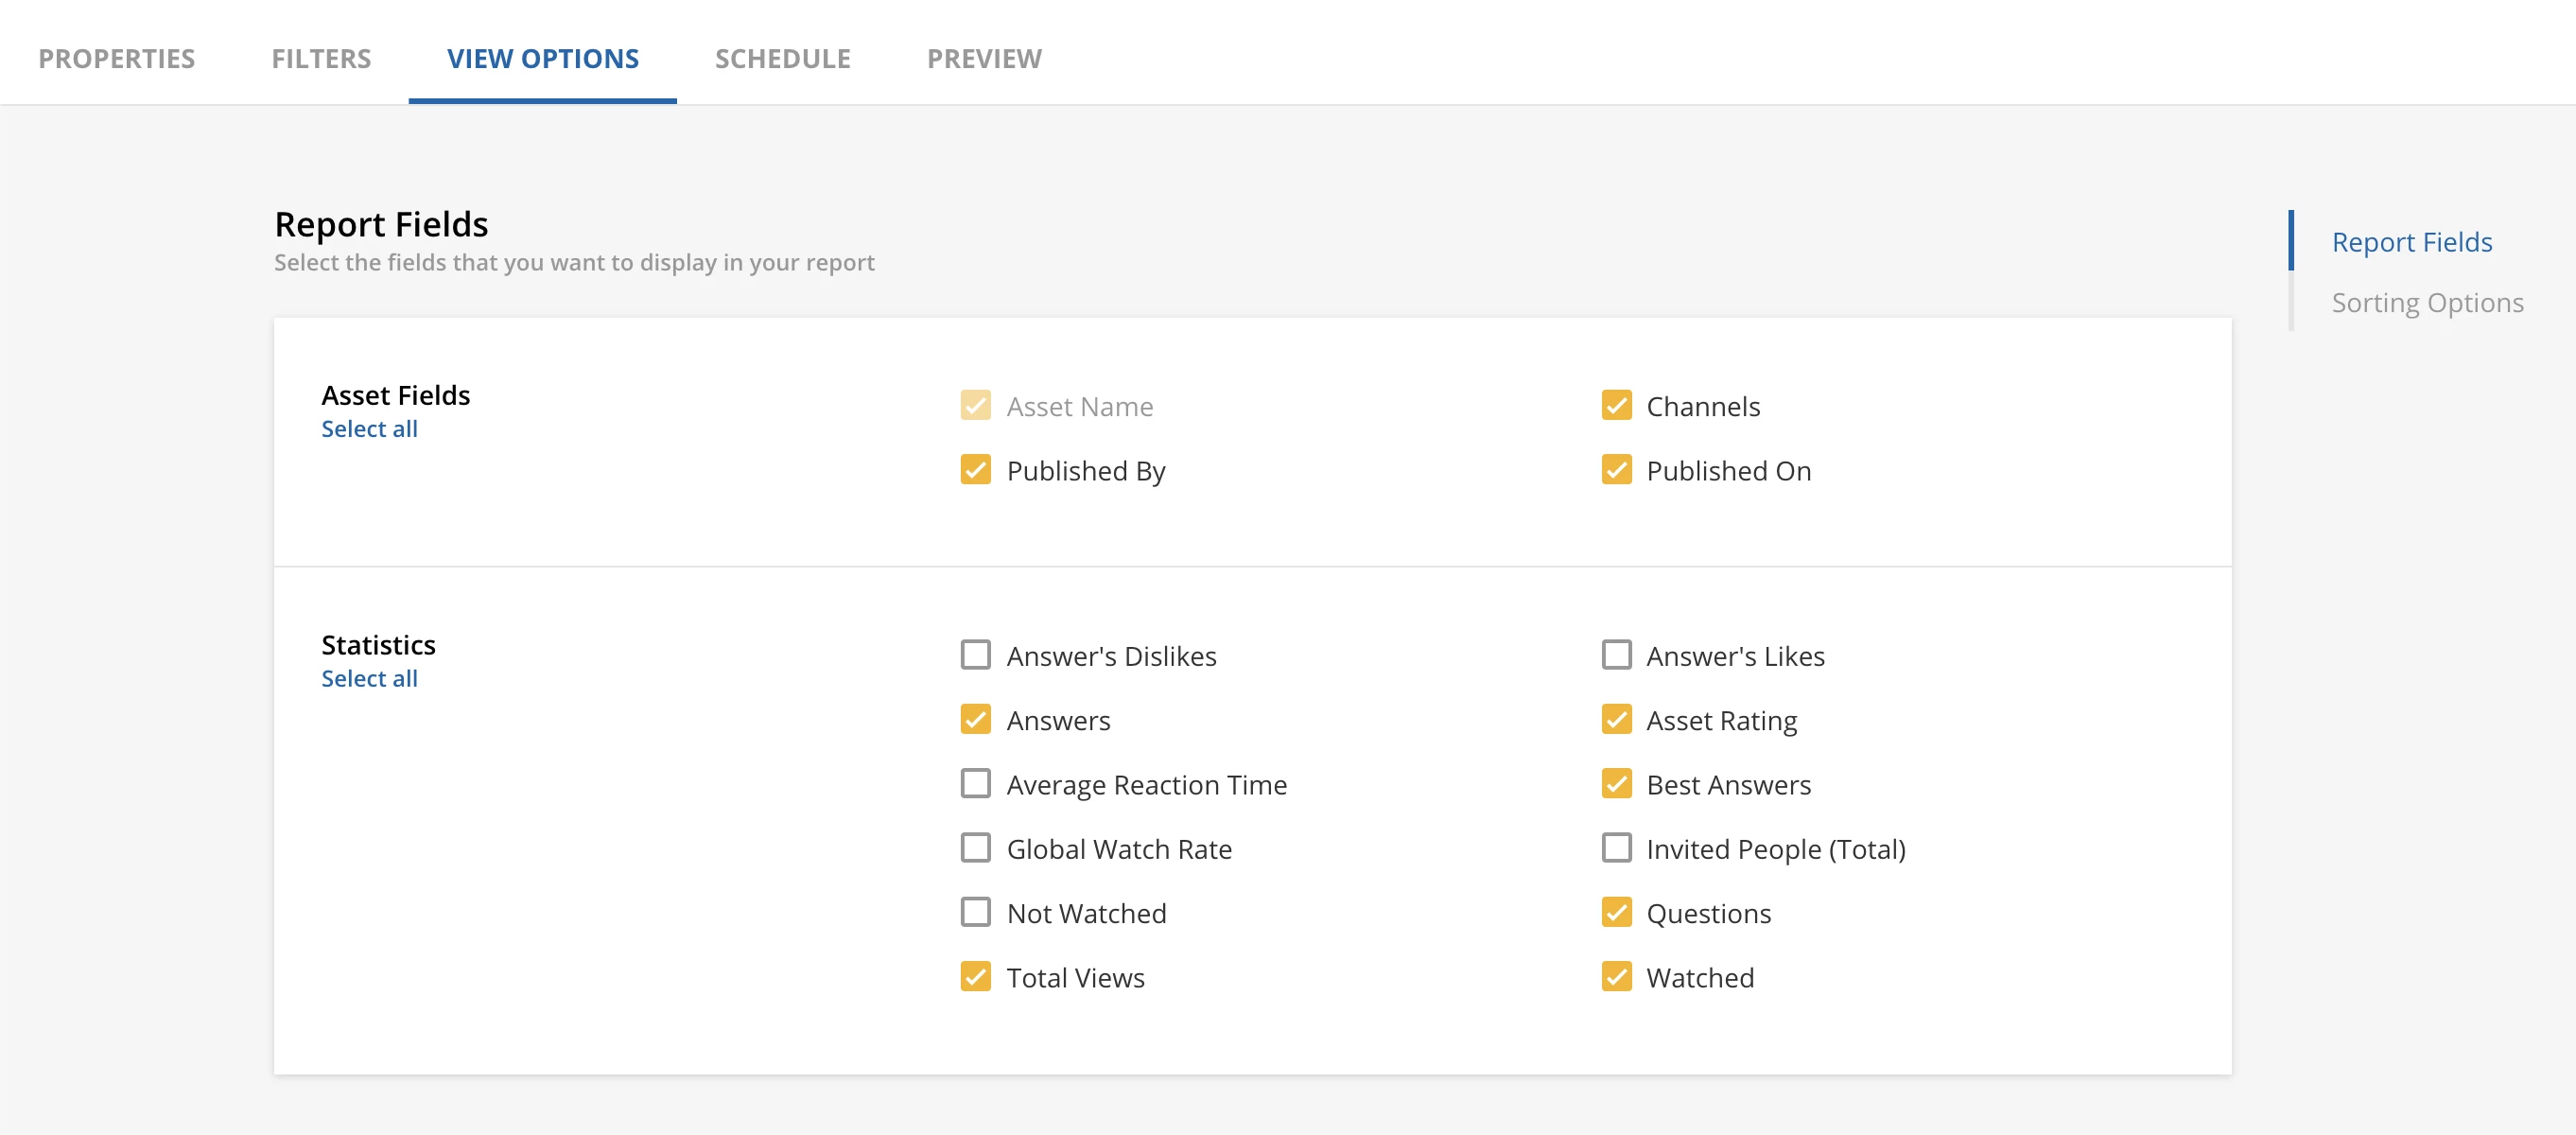Go to the Preview tab
The width and height of the screenshot is (2576, 1135).
(984, 58)
